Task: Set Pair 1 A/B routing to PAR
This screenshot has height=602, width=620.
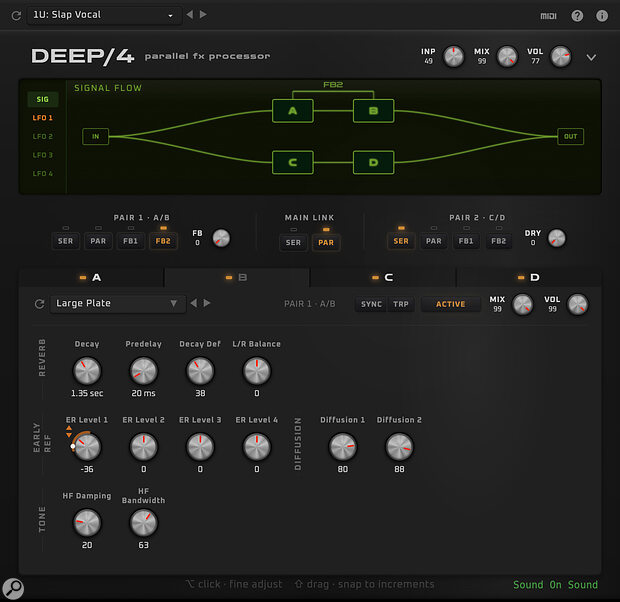Action: point(98,241)
